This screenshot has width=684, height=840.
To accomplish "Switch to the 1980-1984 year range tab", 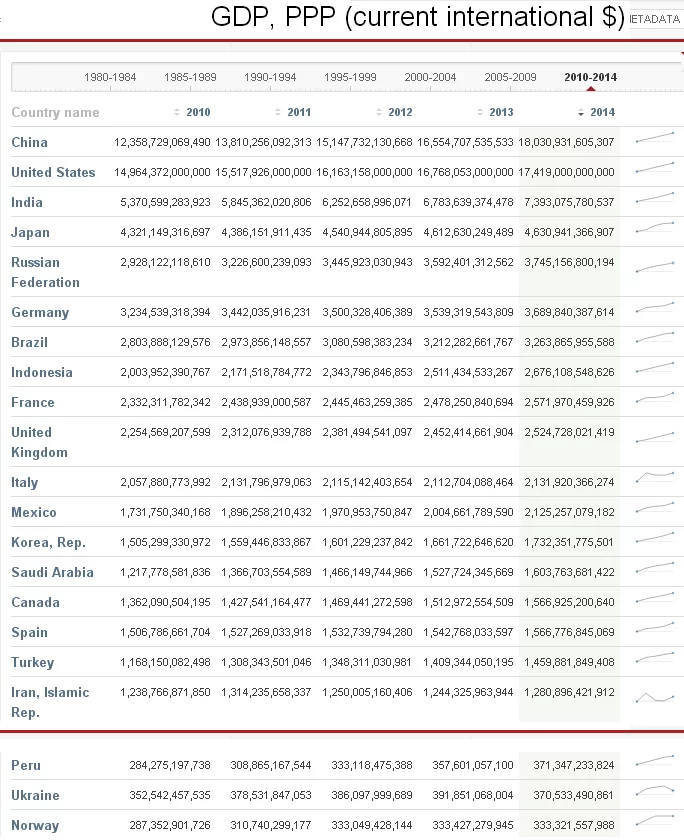I will pyautogui.click(x=110, y=77).
